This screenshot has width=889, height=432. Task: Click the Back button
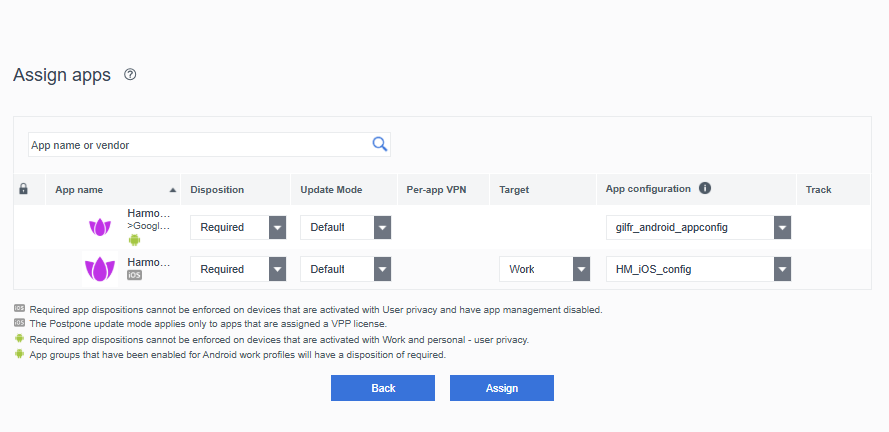point(383,388)
